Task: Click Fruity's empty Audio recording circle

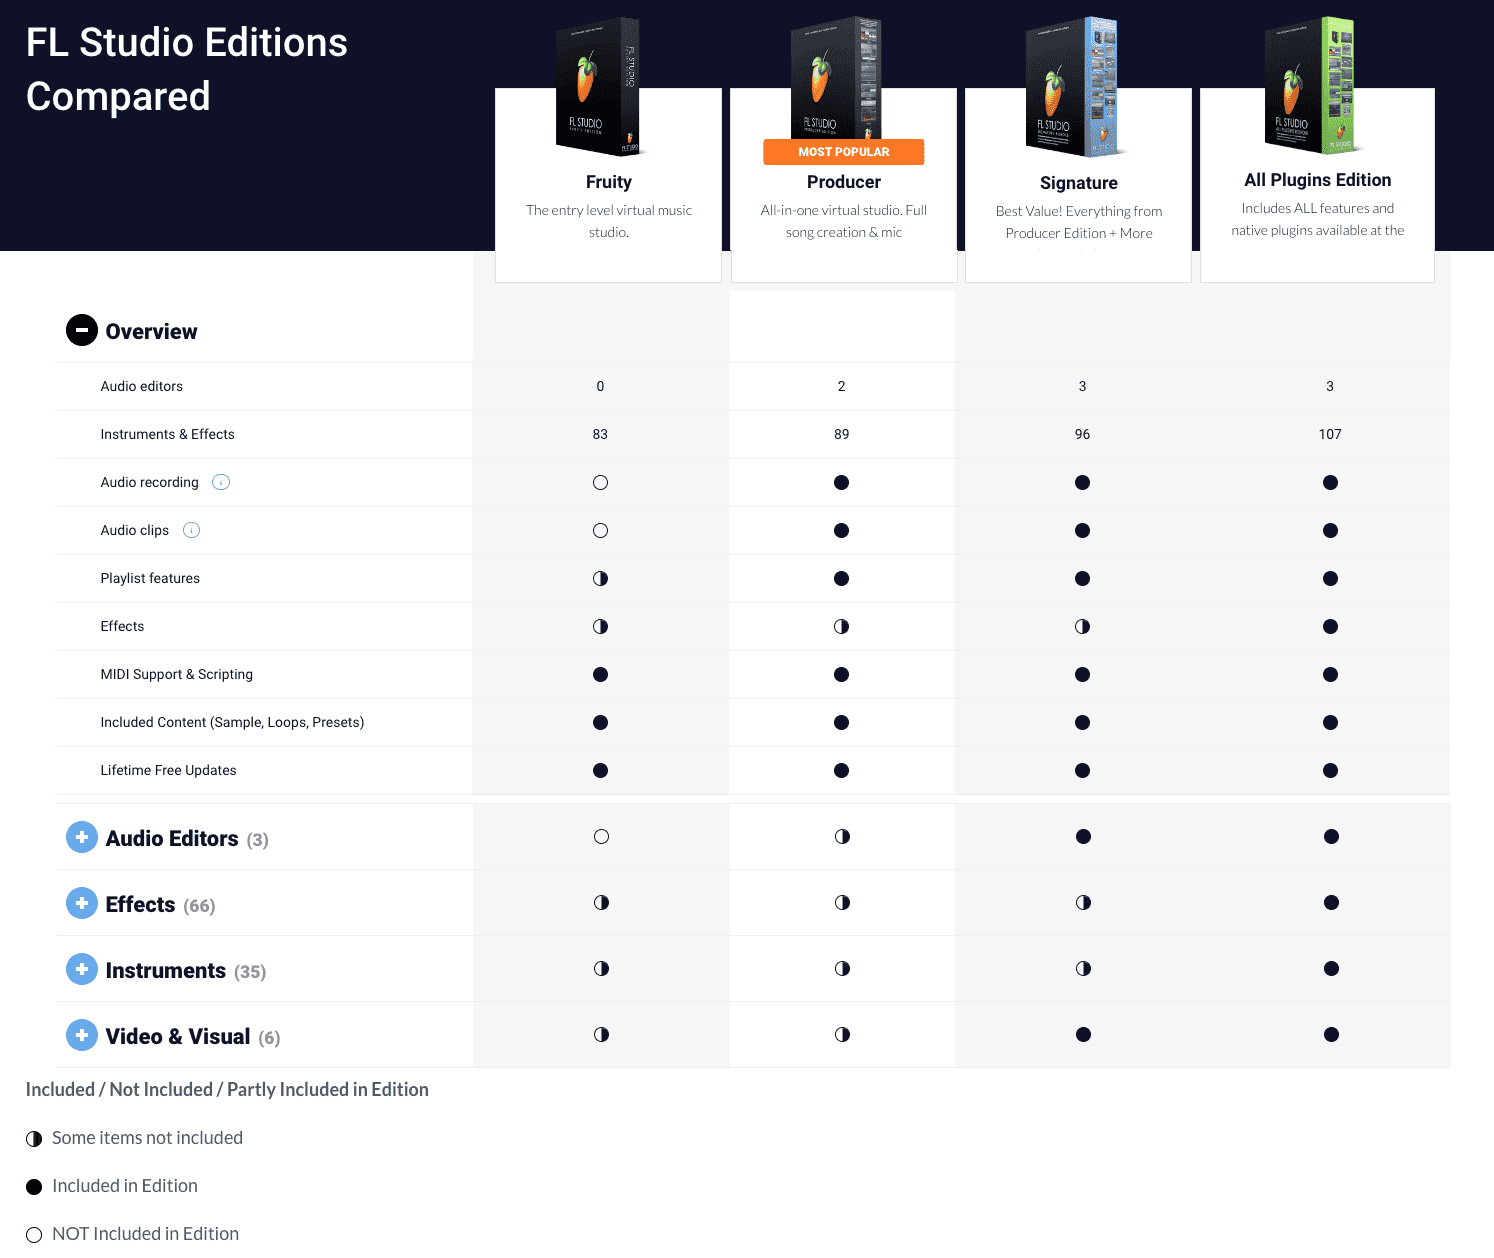Action: click(x=600, y=482)
